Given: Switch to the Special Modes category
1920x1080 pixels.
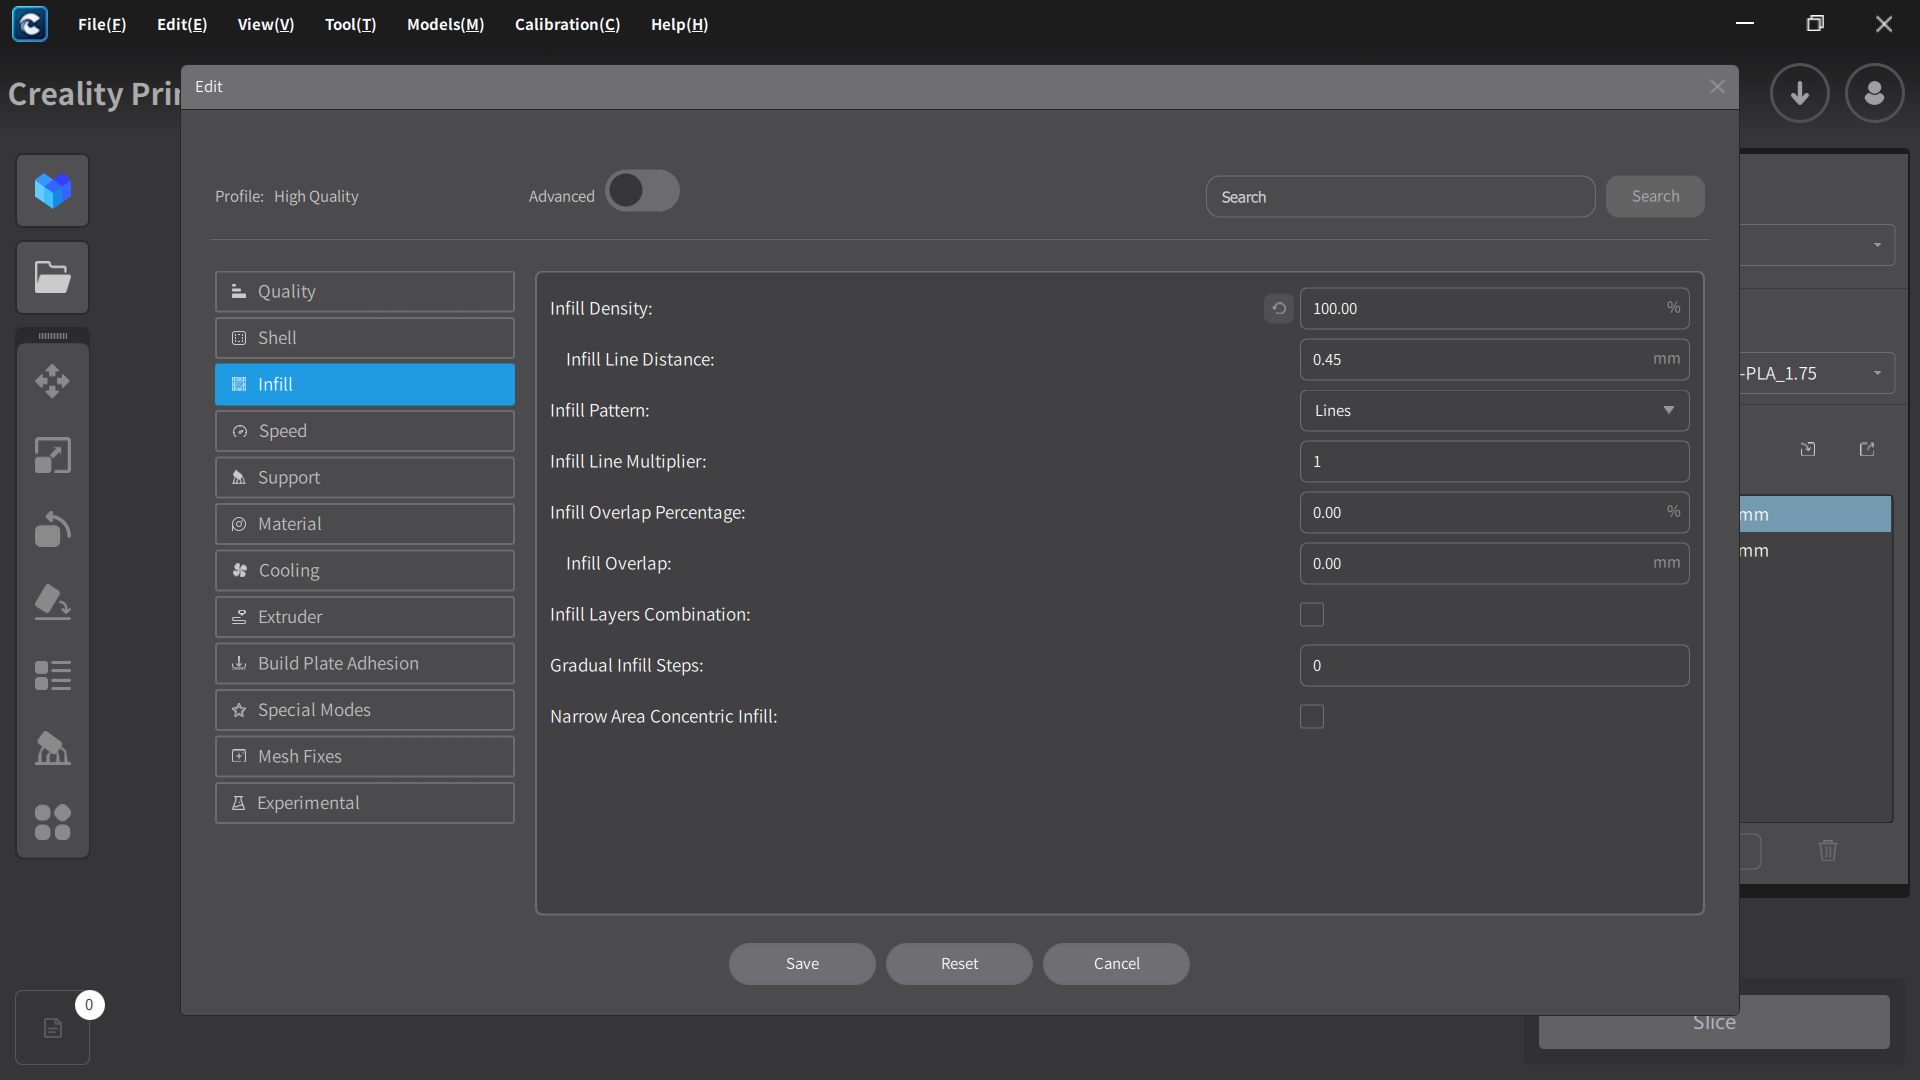Looking at the screenshot, I should pos(365,710).
